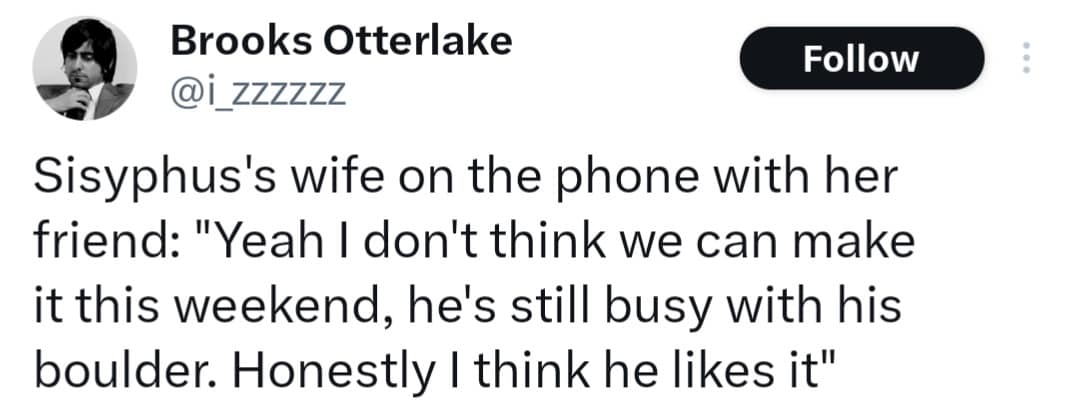The width and height of the screenshot is (1080, 413).
Task: Click the @i_zzzzzz handle
Action: click(x=258, y=93)
